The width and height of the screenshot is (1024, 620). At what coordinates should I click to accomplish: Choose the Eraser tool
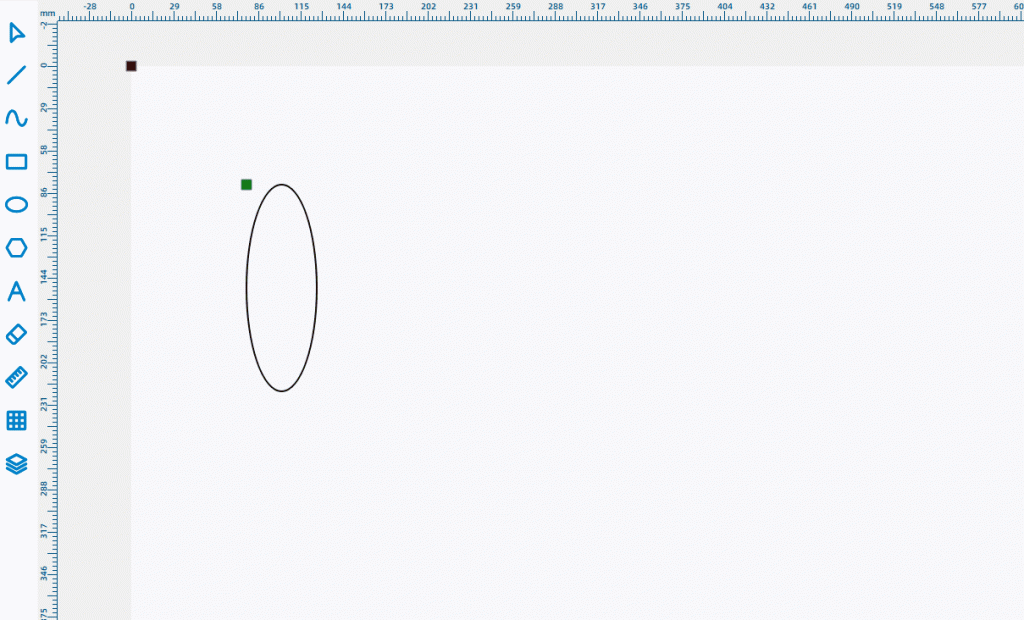(16, 334)
